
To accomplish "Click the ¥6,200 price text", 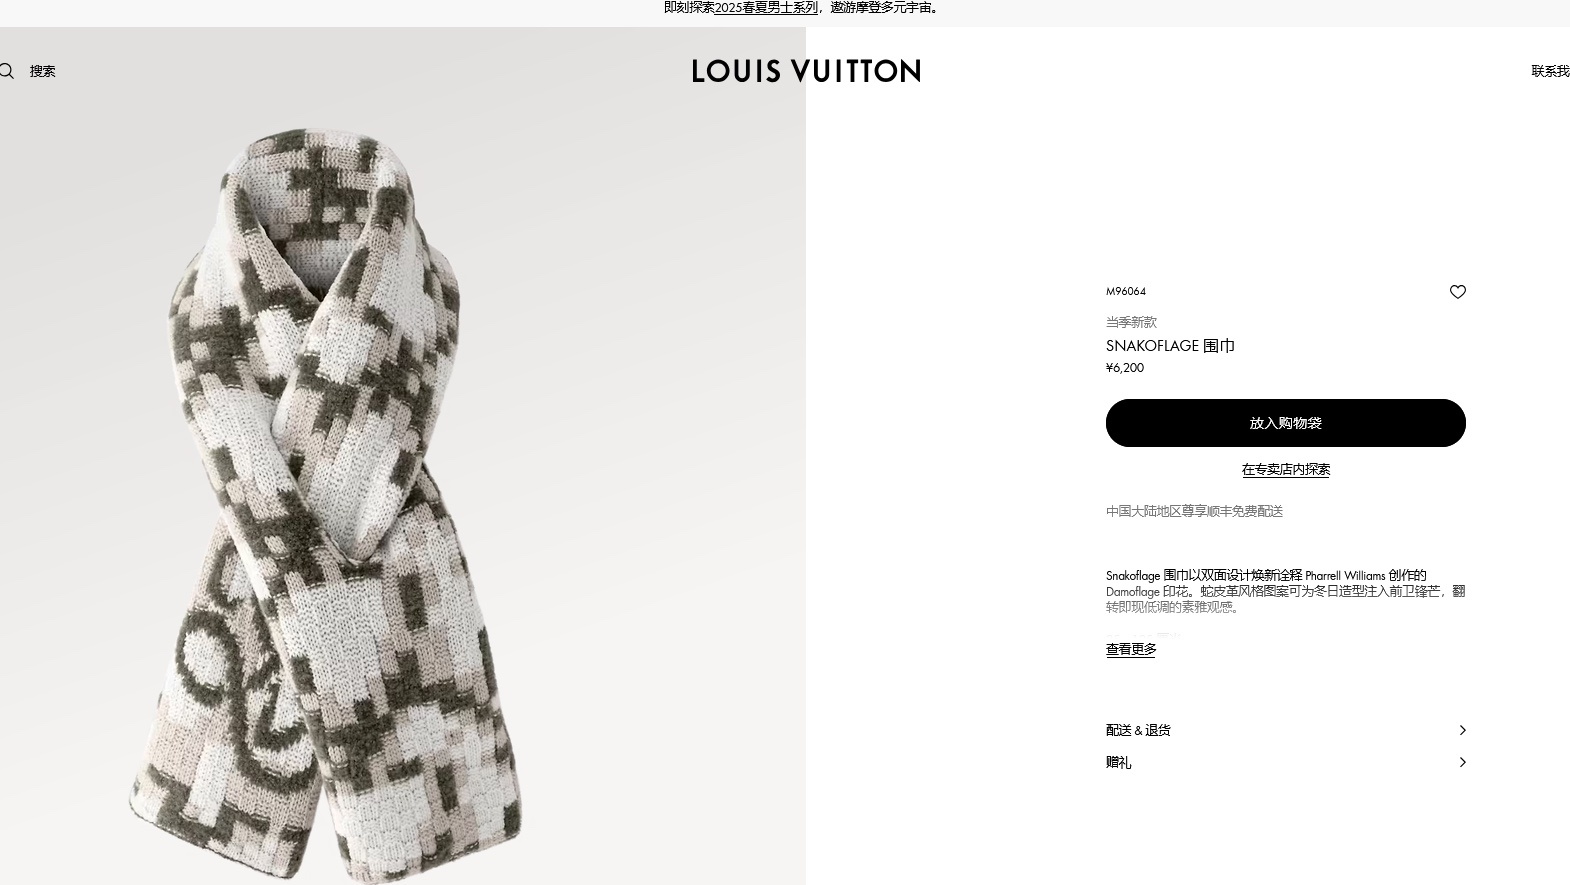I will coord(1125,368).
